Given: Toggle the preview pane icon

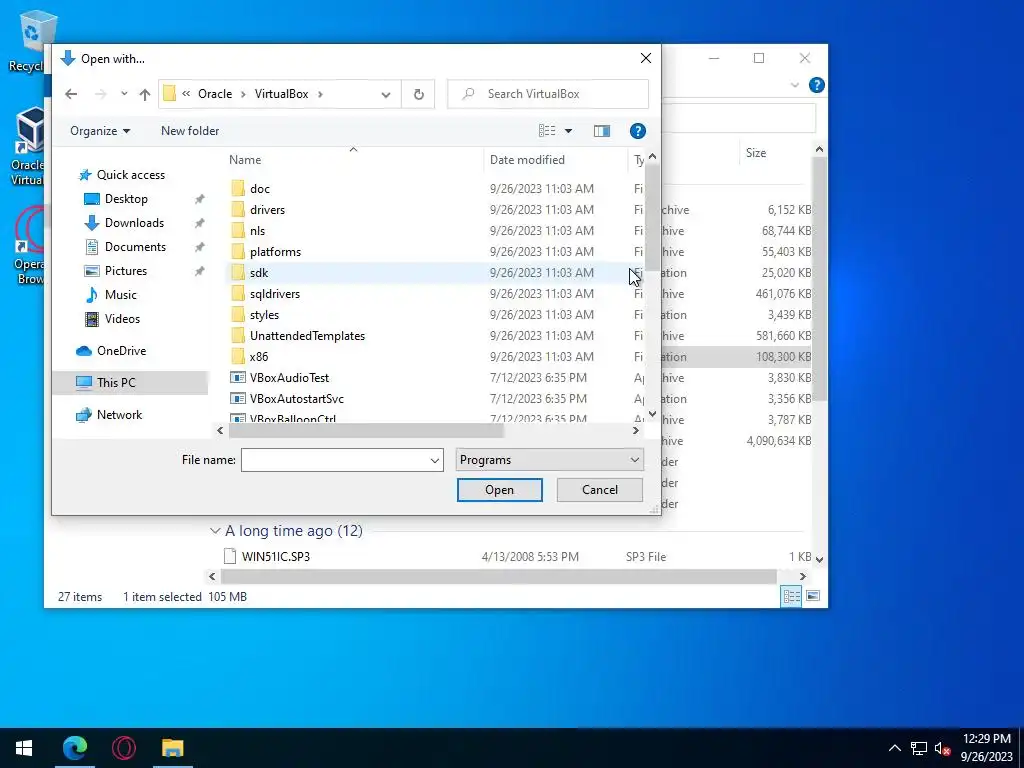Looking at the screenshot, I should coord(601,131).
